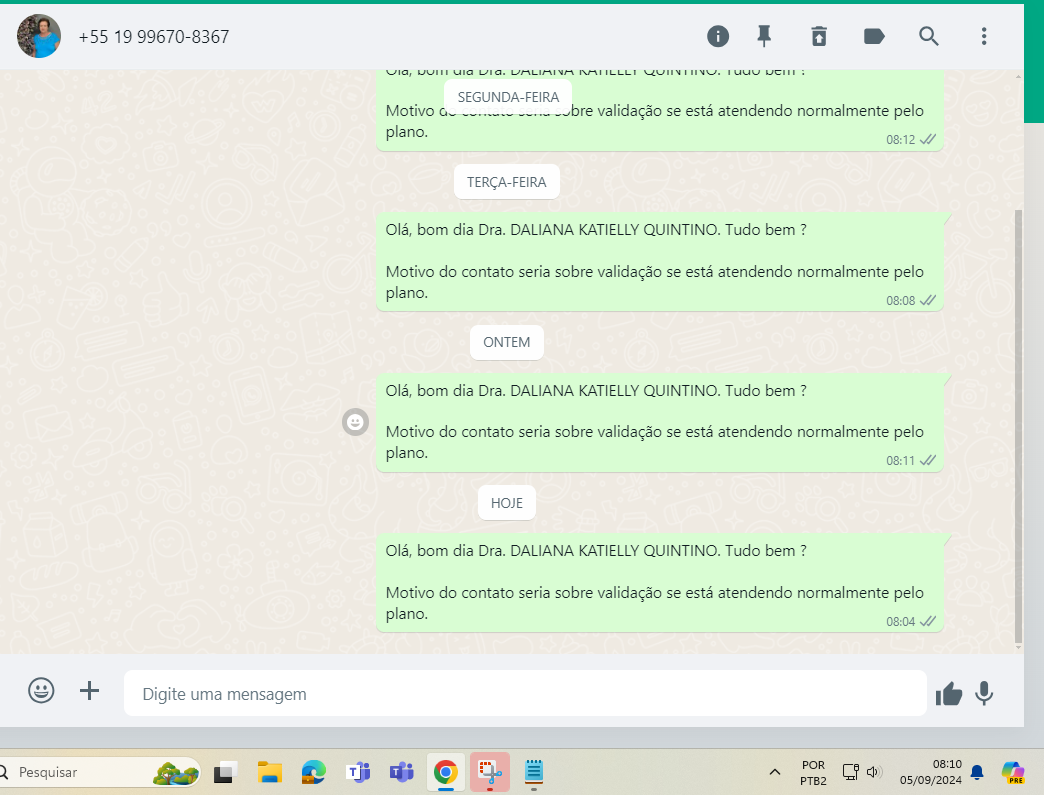
Task: Open the three-dot more options menu
Action: pyautogui.click(x=984, y=37)
